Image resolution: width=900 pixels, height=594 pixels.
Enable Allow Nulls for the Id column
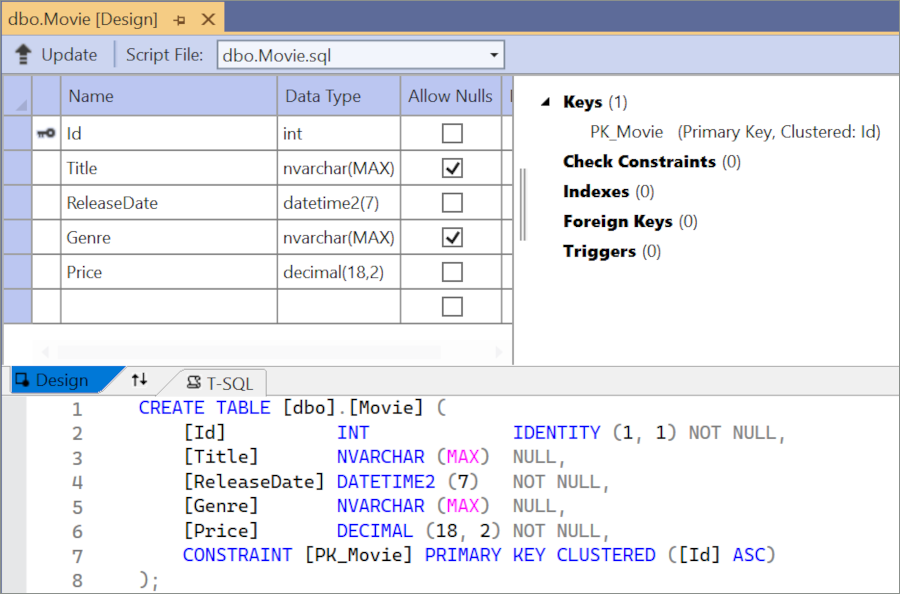click(452, 133)
